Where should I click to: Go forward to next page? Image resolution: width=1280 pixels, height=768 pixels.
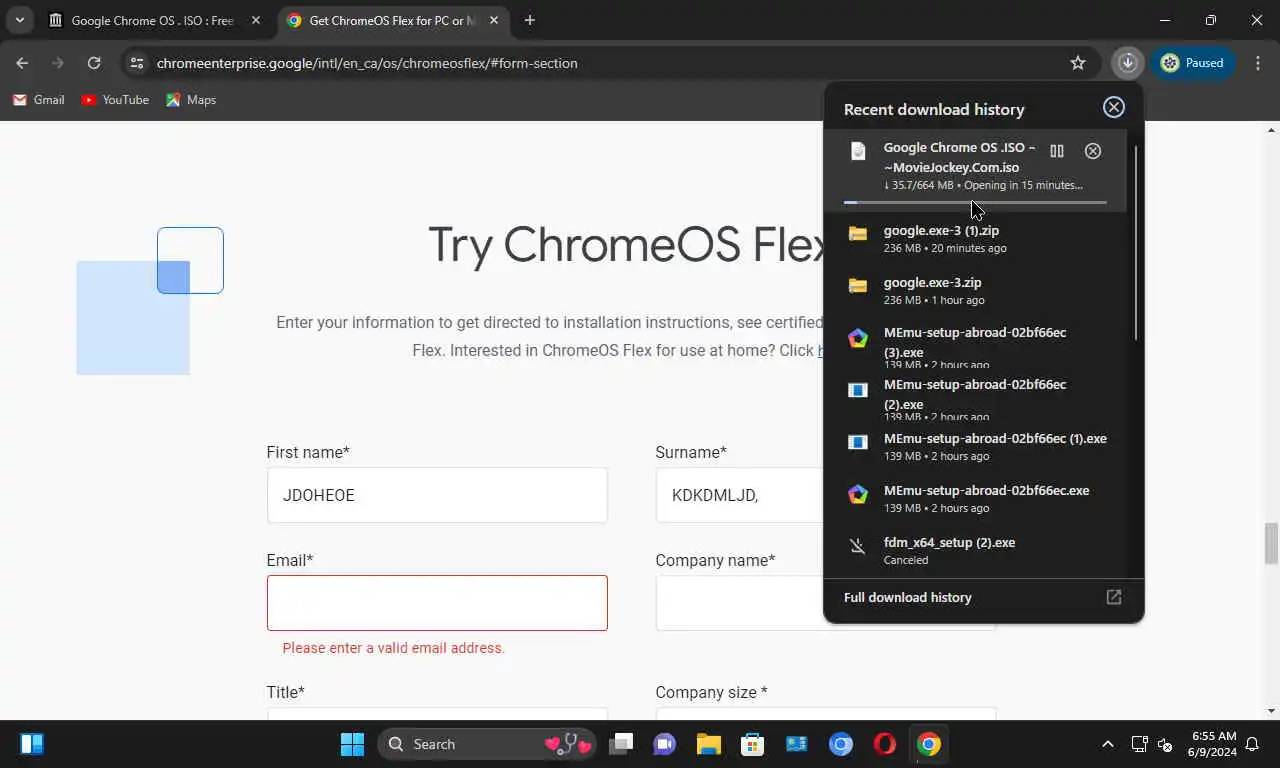click(58, 63)
